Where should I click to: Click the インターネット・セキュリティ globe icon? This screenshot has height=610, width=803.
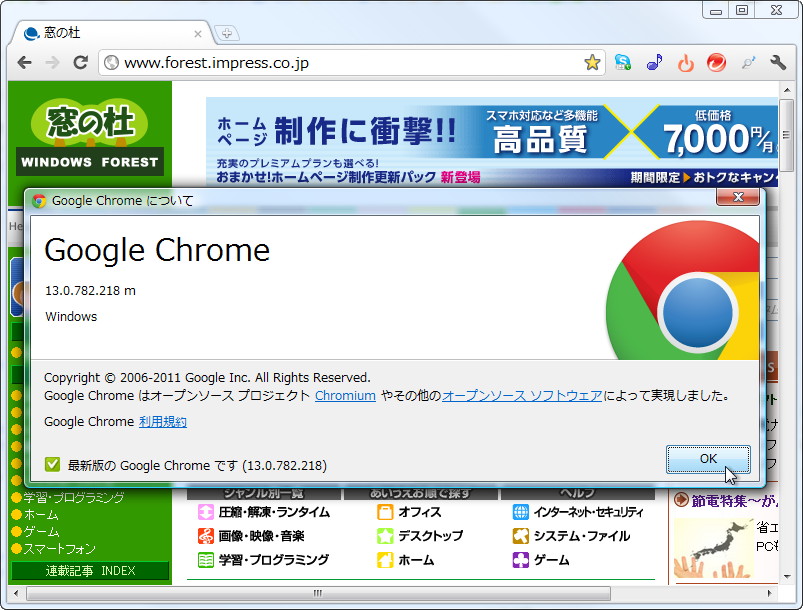point(520,512)
